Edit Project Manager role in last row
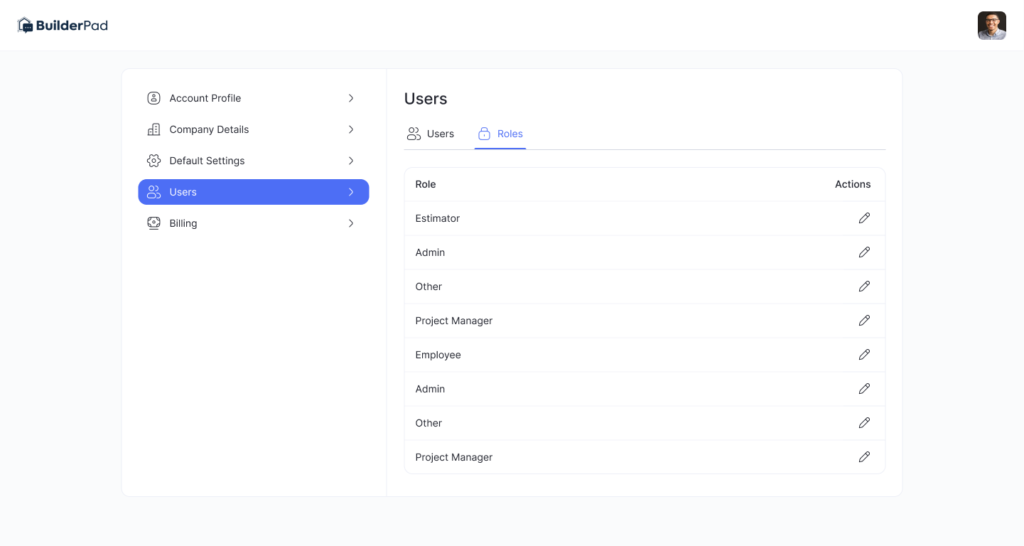1024x546 pixels. click(x=864, y=457)
